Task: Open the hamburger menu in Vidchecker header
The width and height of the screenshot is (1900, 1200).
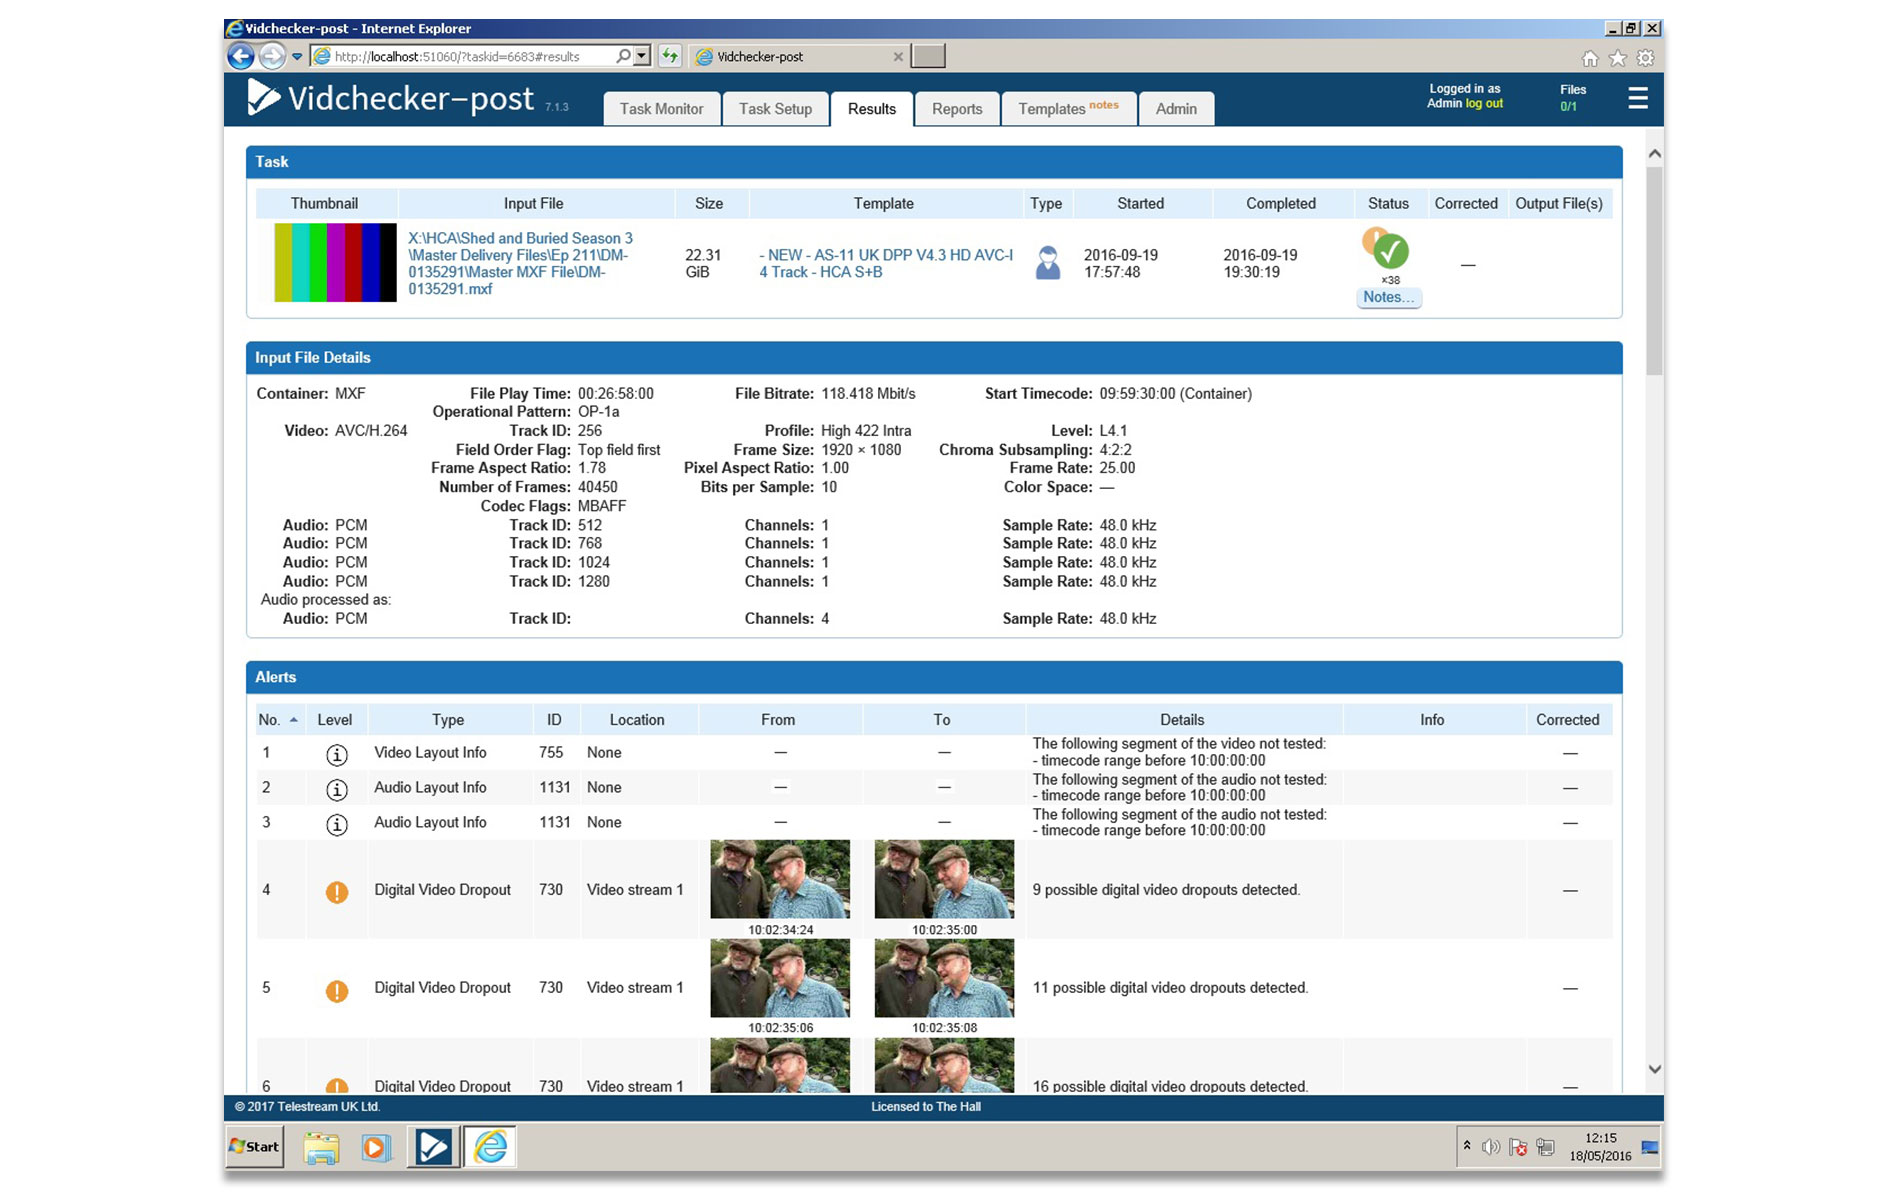Action: [x=1637, y=98]
